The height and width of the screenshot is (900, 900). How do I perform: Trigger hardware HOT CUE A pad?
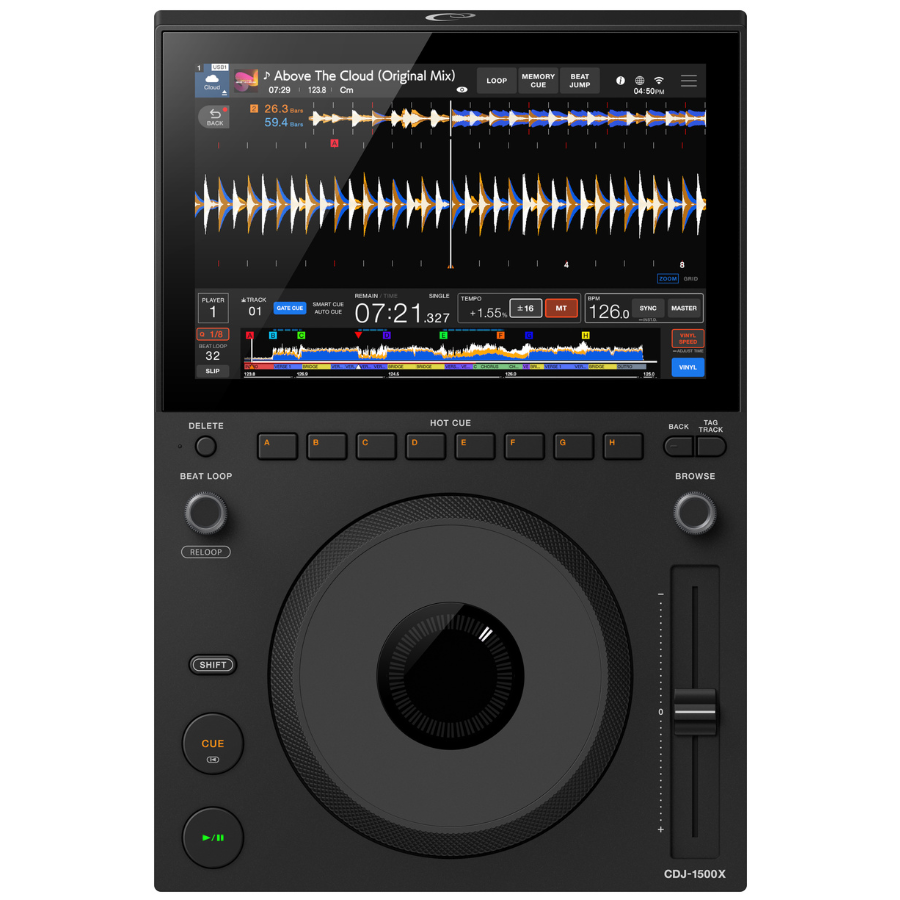tap(277, 447)
